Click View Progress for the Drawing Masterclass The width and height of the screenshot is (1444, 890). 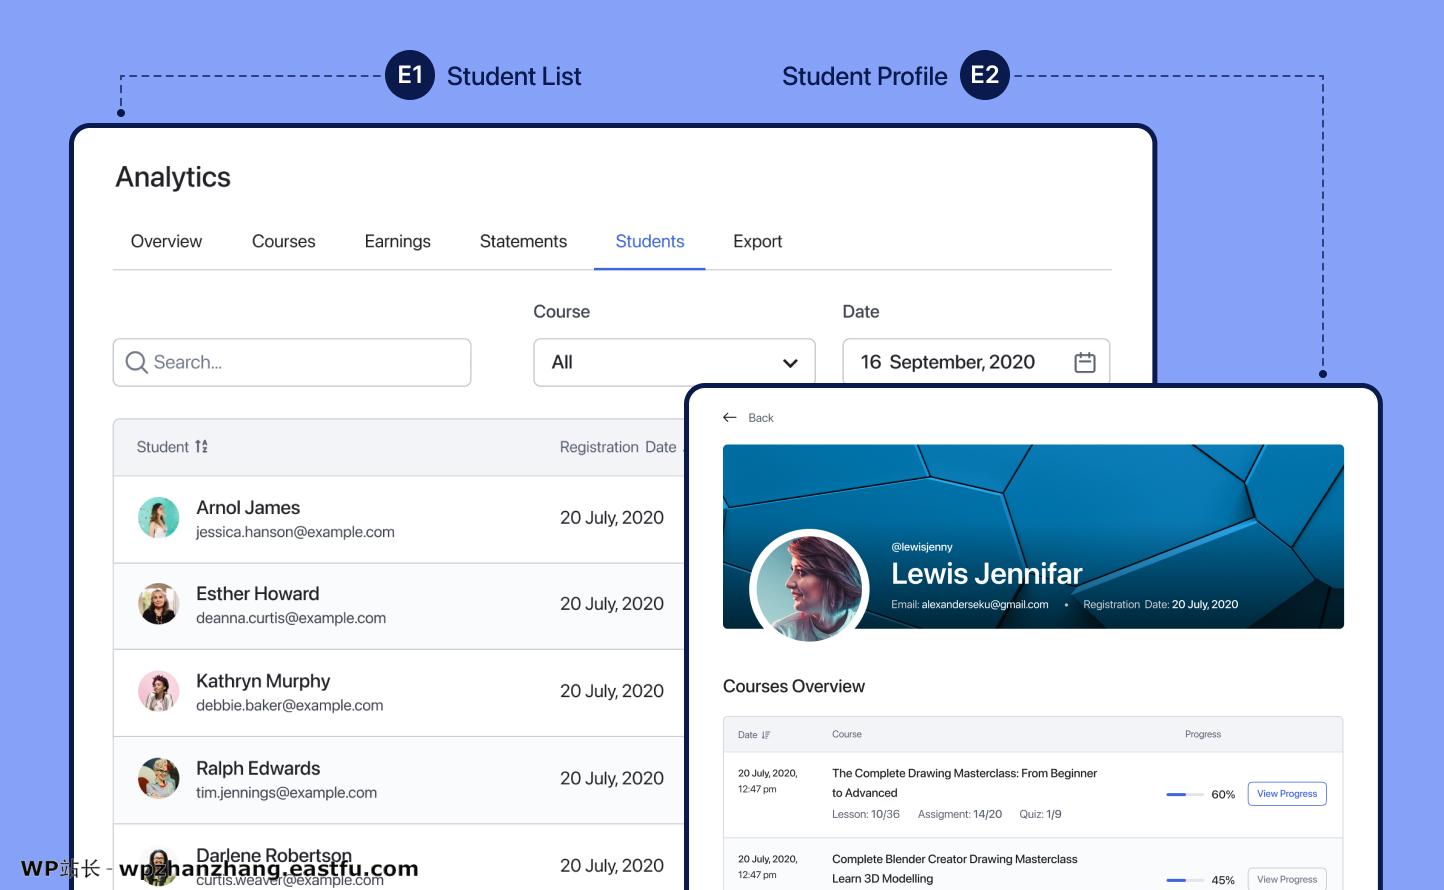point(1286,793)
